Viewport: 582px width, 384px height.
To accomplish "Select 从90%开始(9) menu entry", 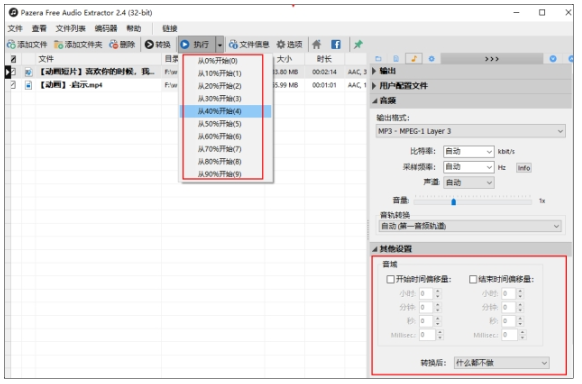I will pyautogui.click(x=226, y=174).
